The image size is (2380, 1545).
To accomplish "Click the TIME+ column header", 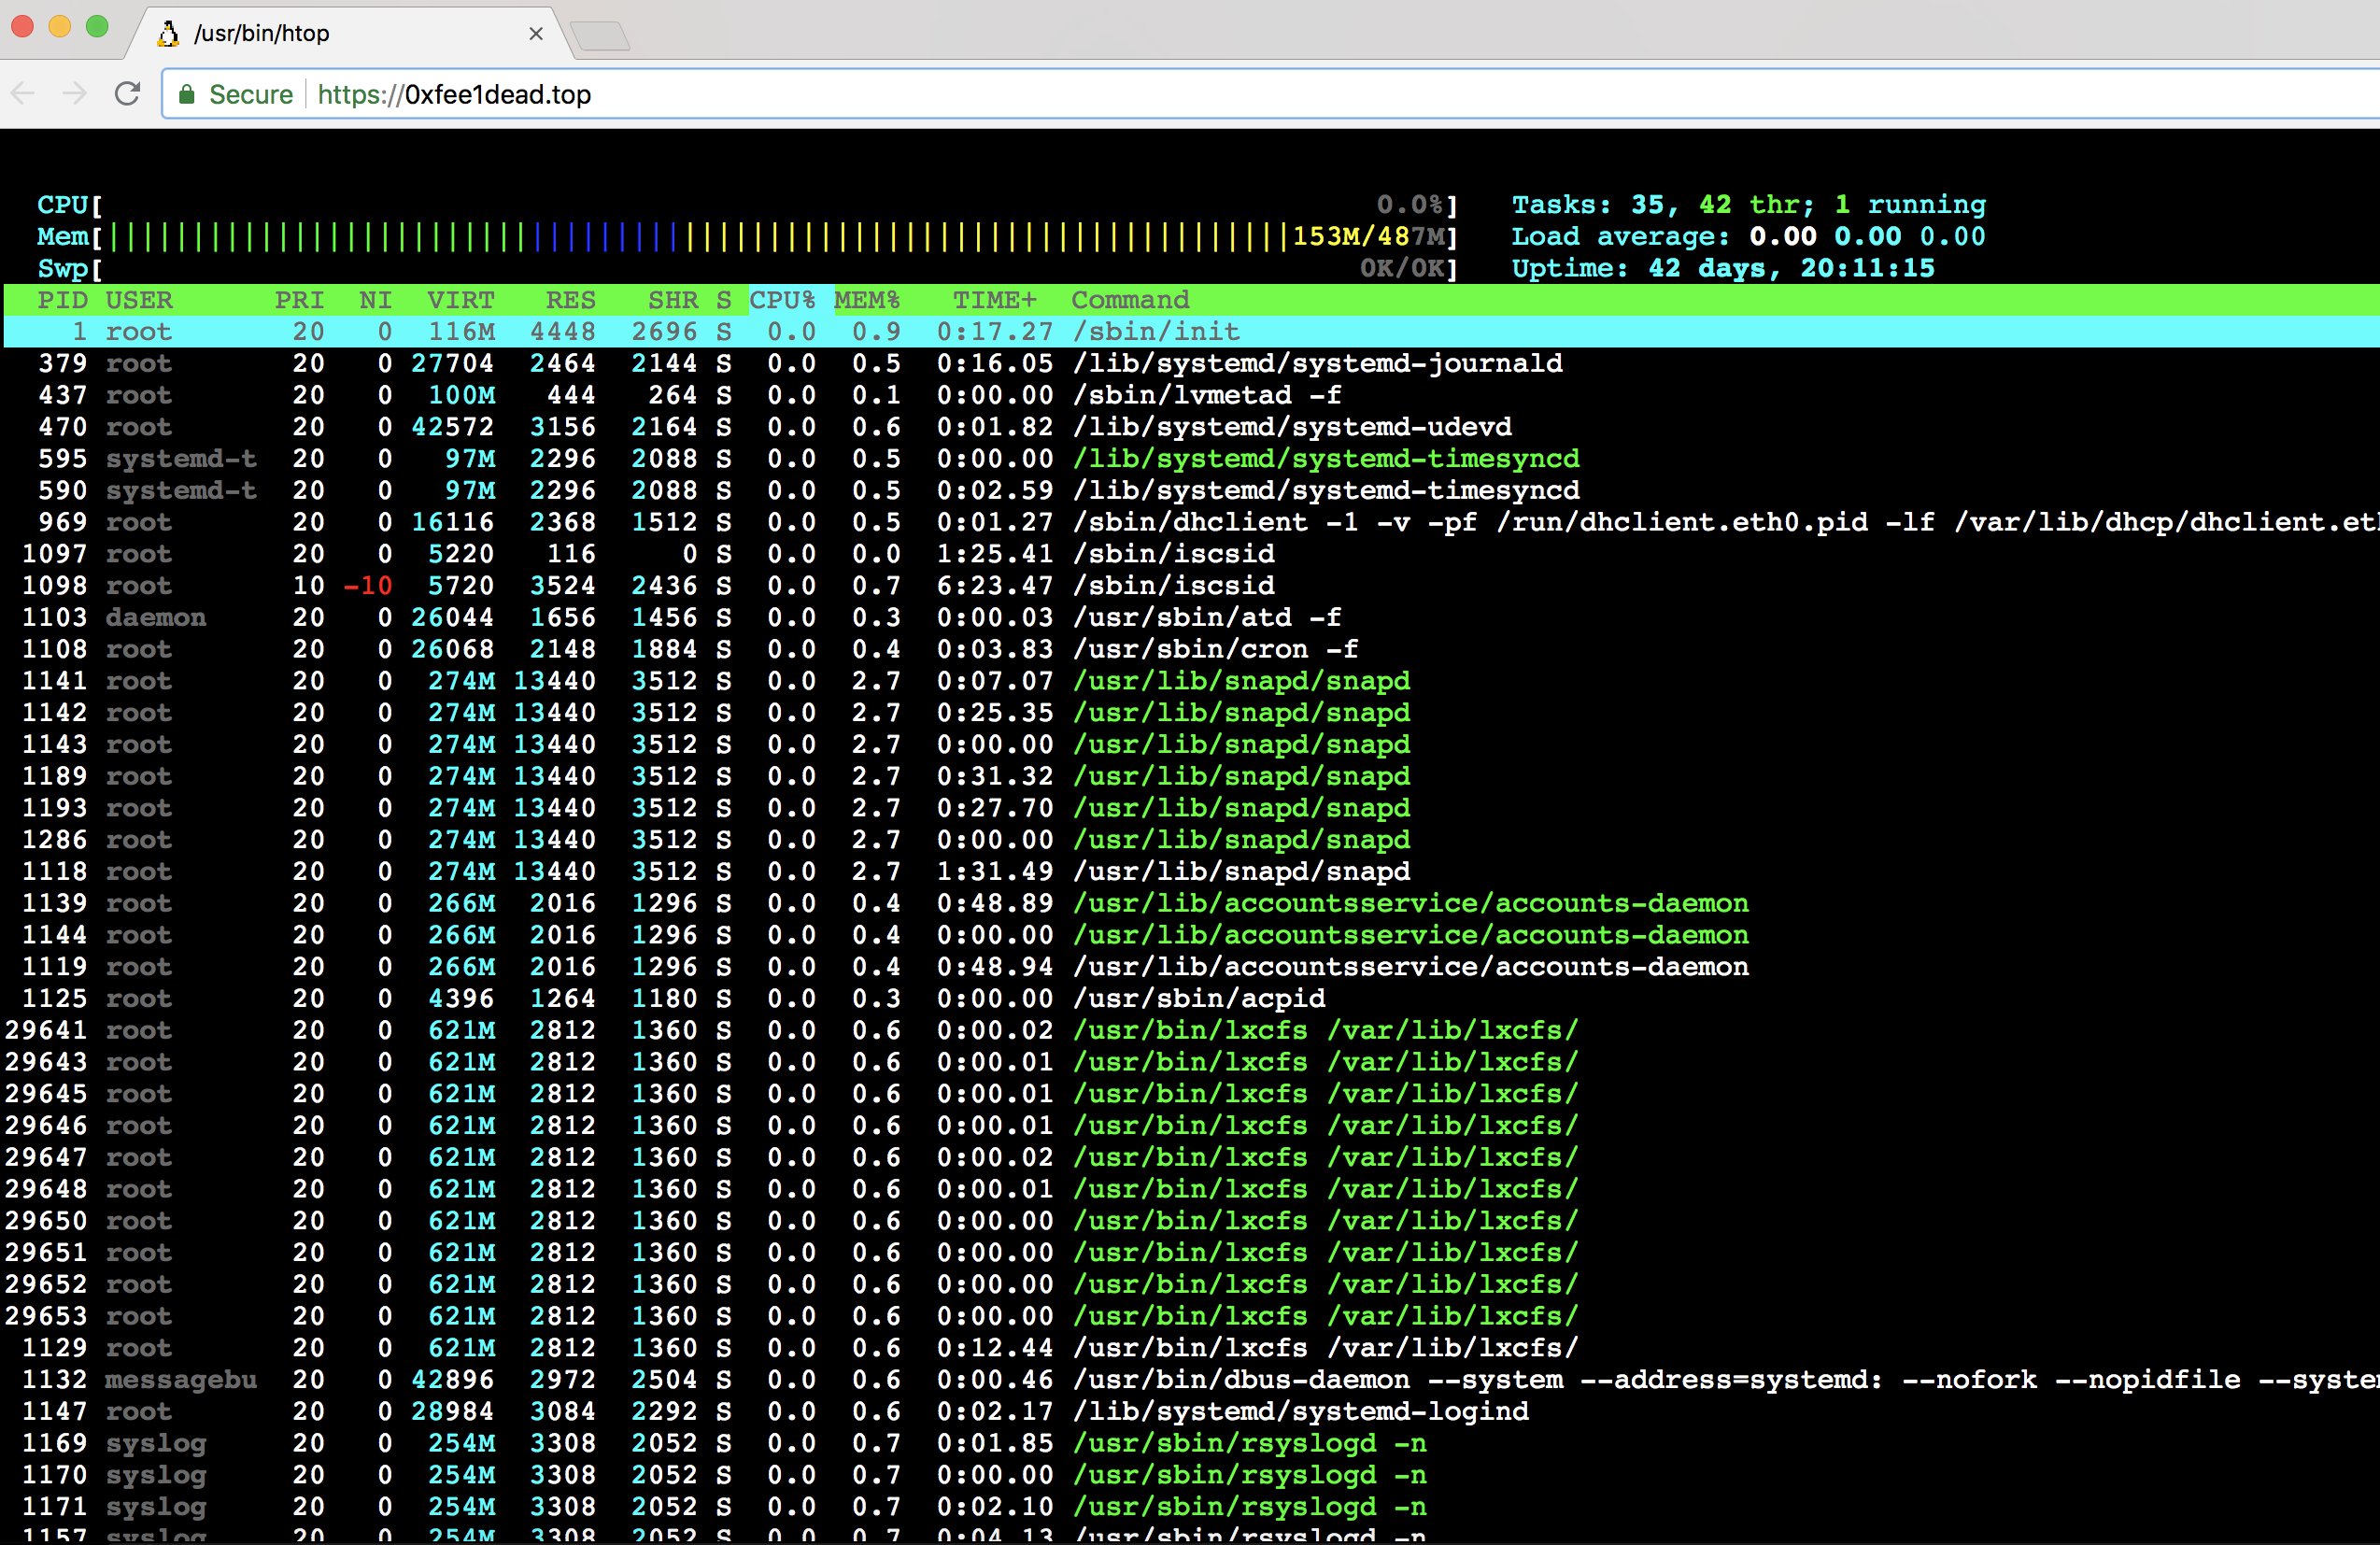I will point(994,300).
